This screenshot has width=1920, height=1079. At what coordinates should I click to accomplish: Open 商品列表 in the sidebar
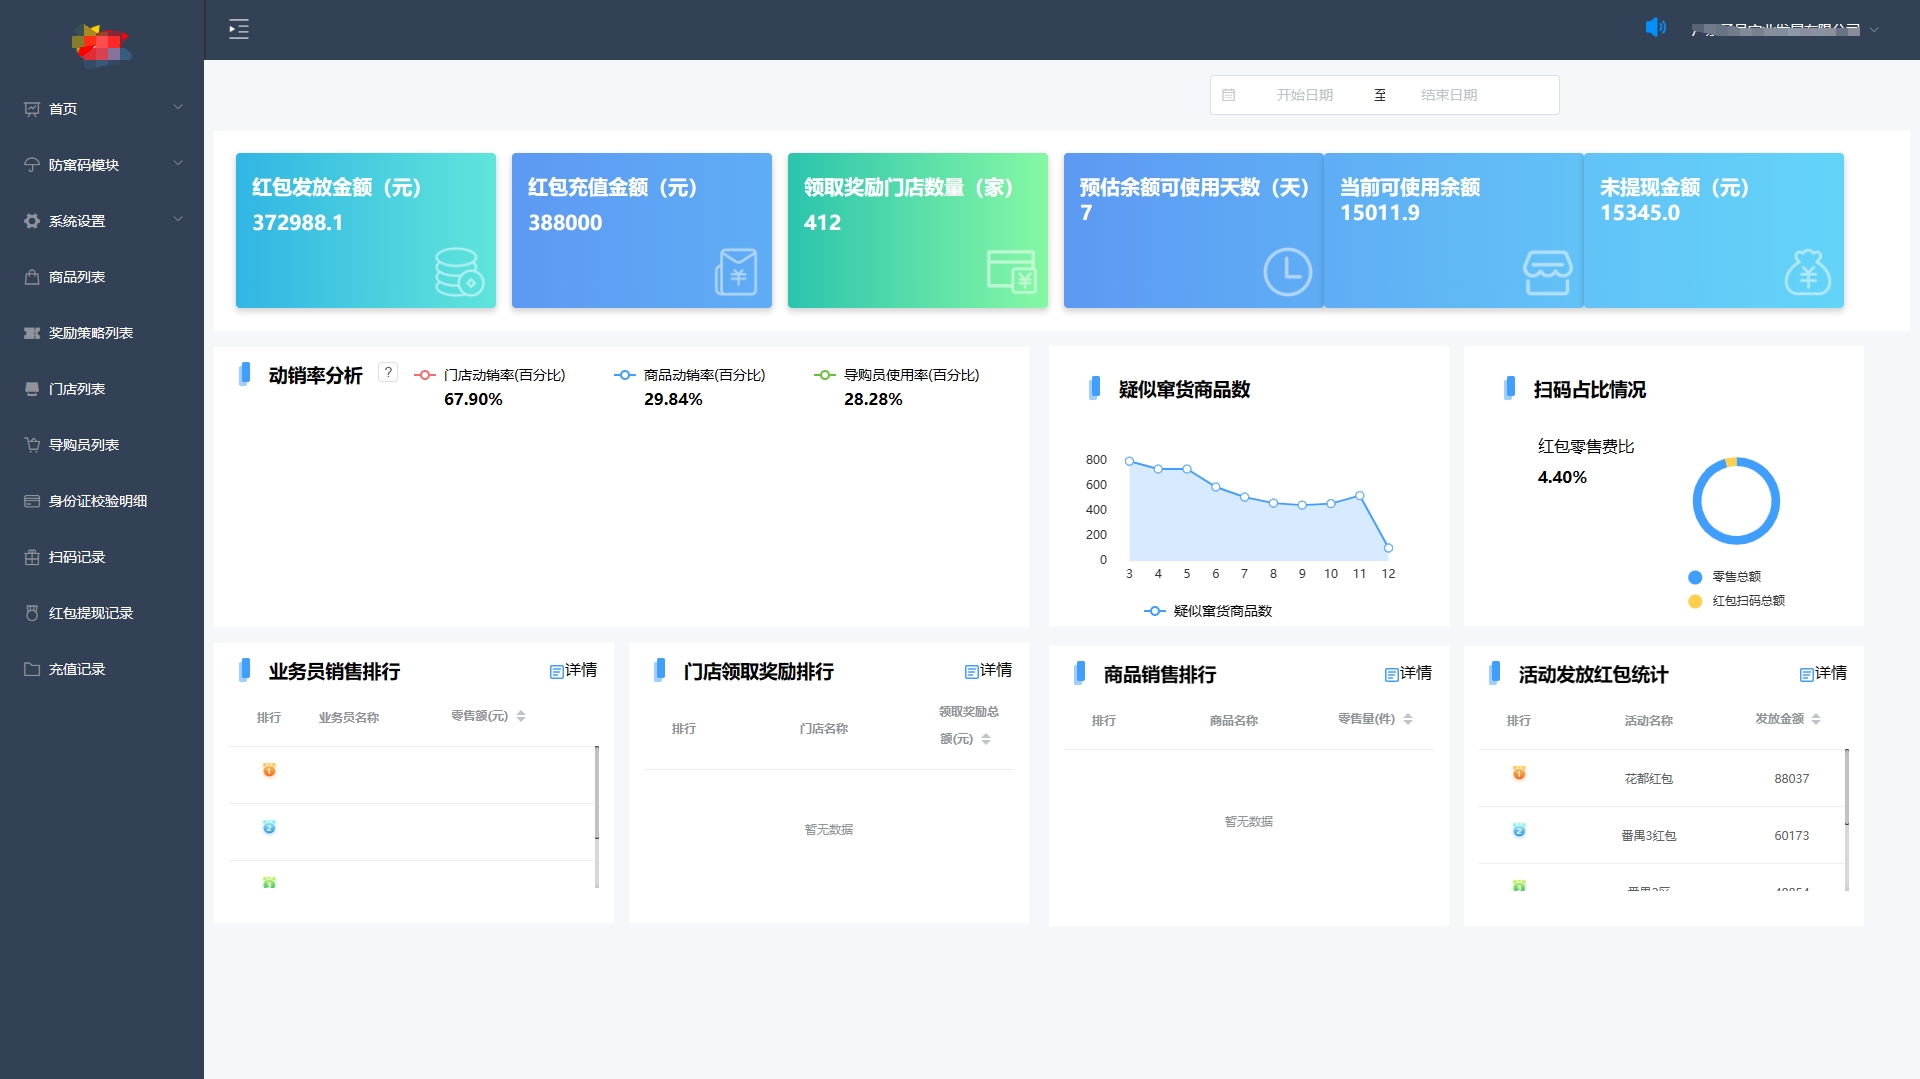pyautogui.click(x=102, y=277)
